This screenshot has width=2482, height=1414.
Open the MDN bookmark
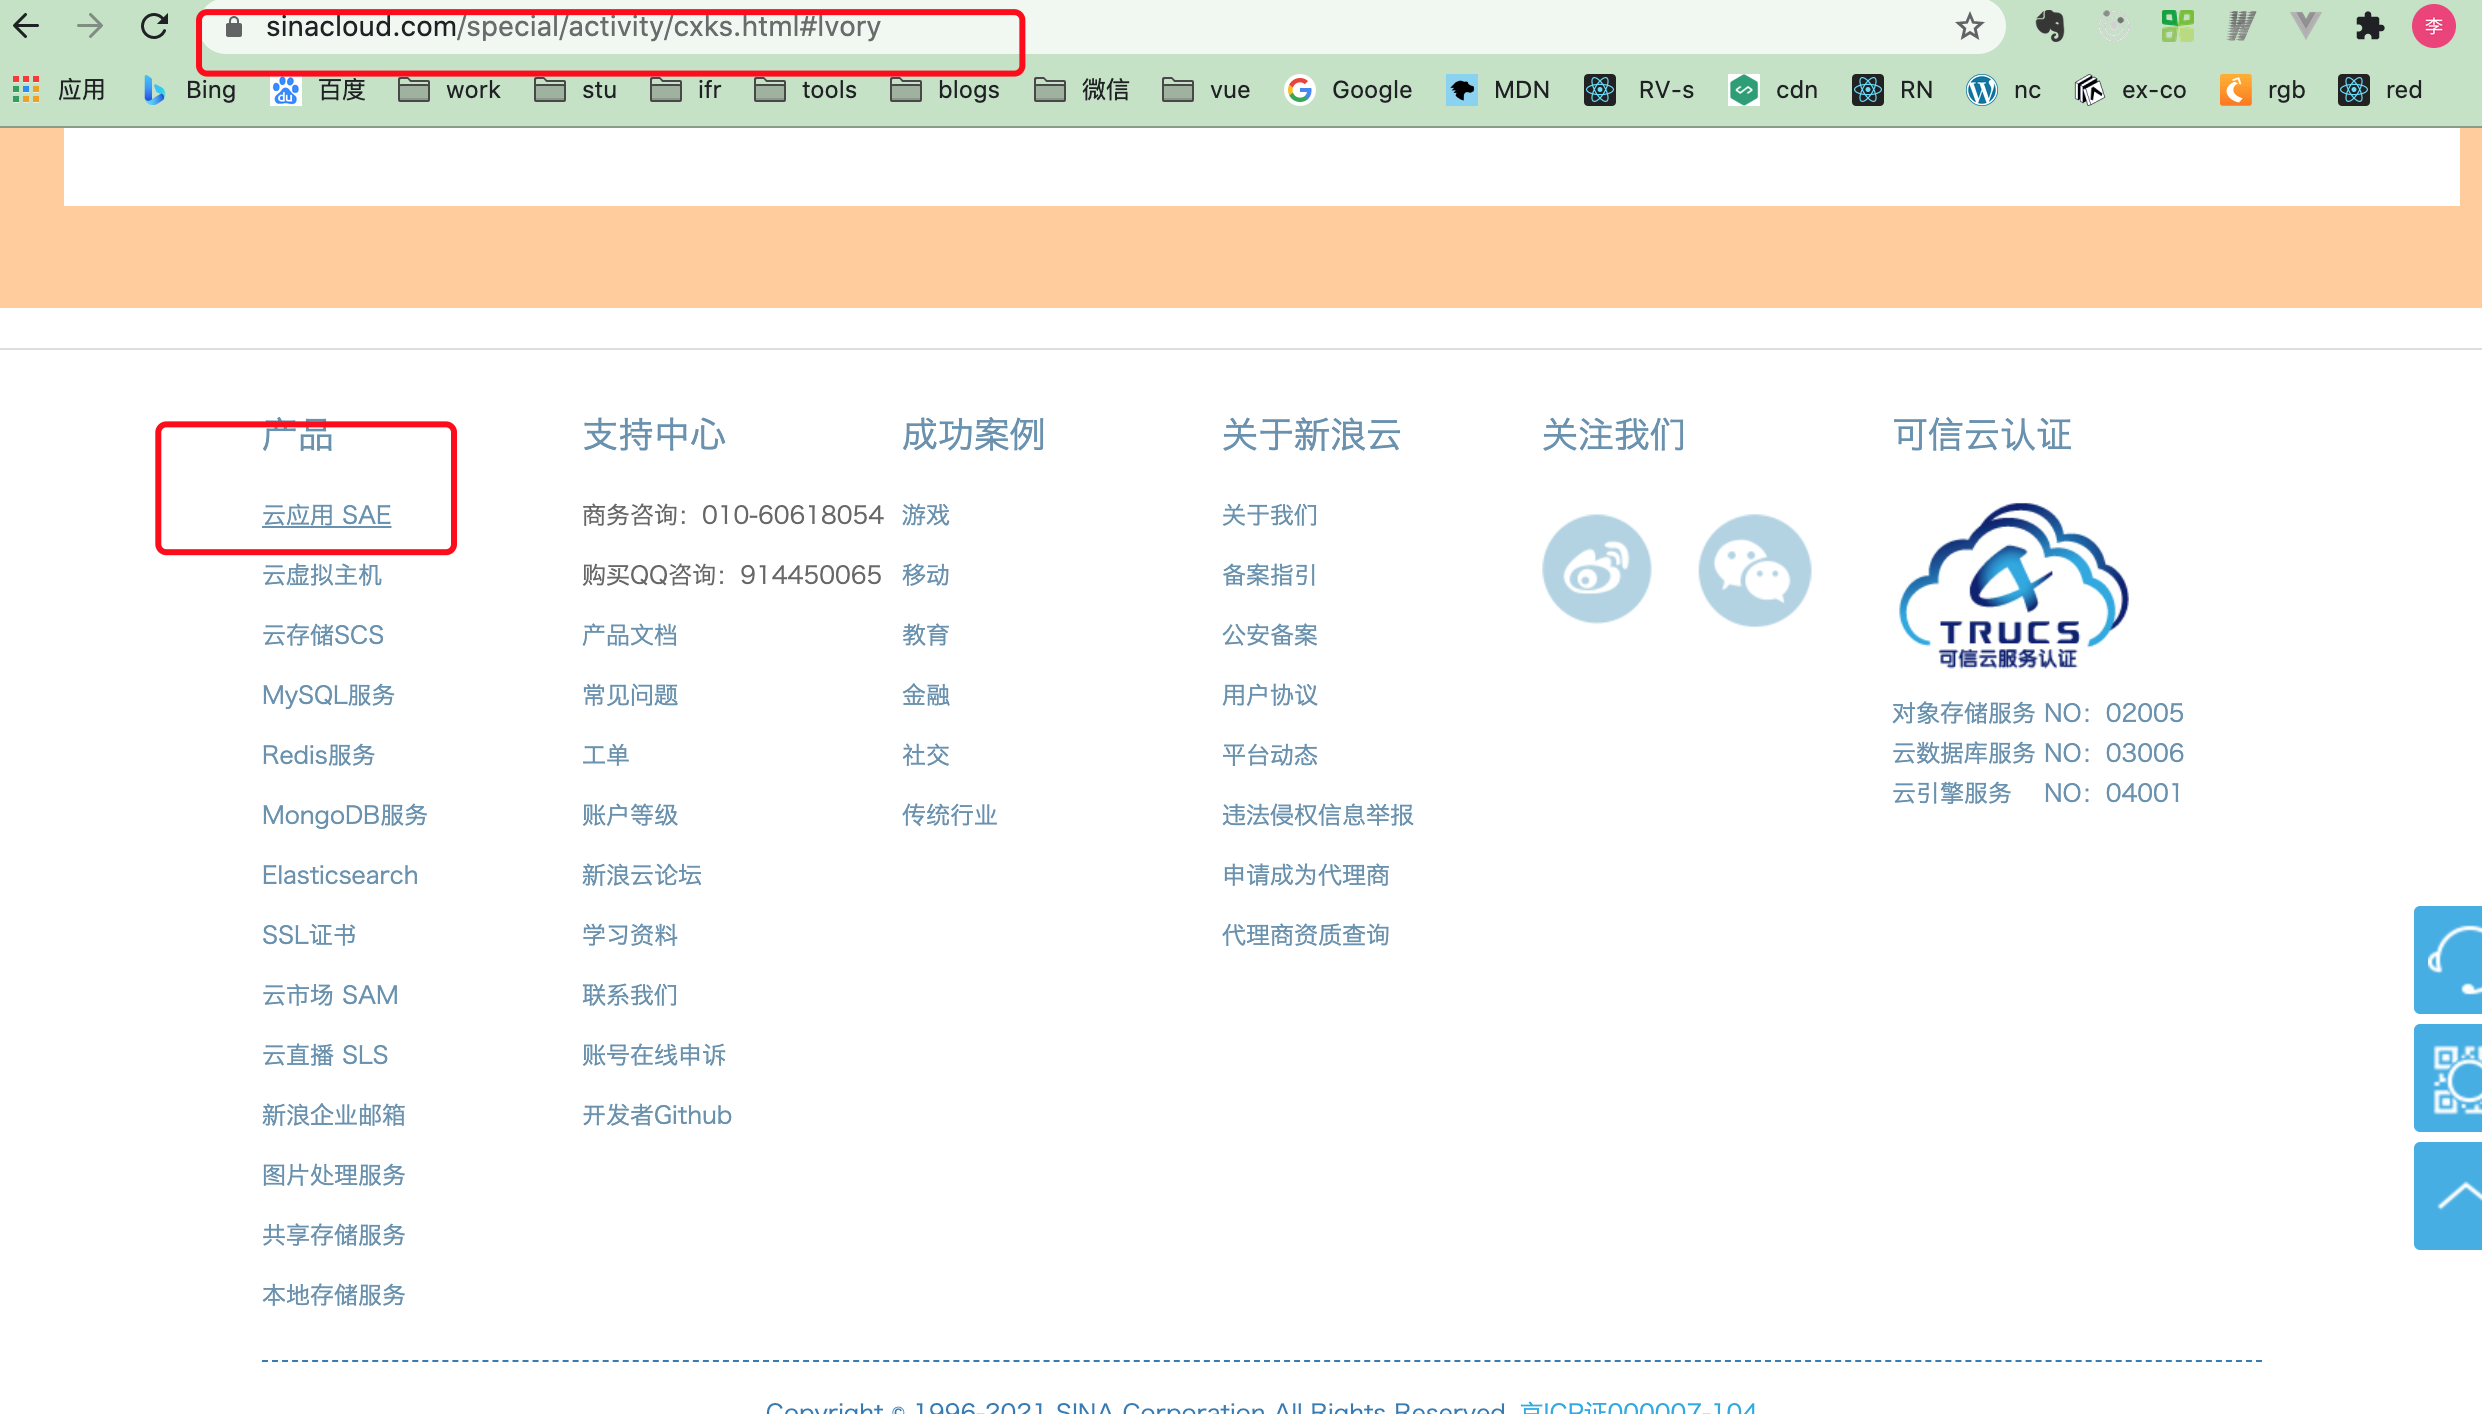click(x=1498, y=90)
